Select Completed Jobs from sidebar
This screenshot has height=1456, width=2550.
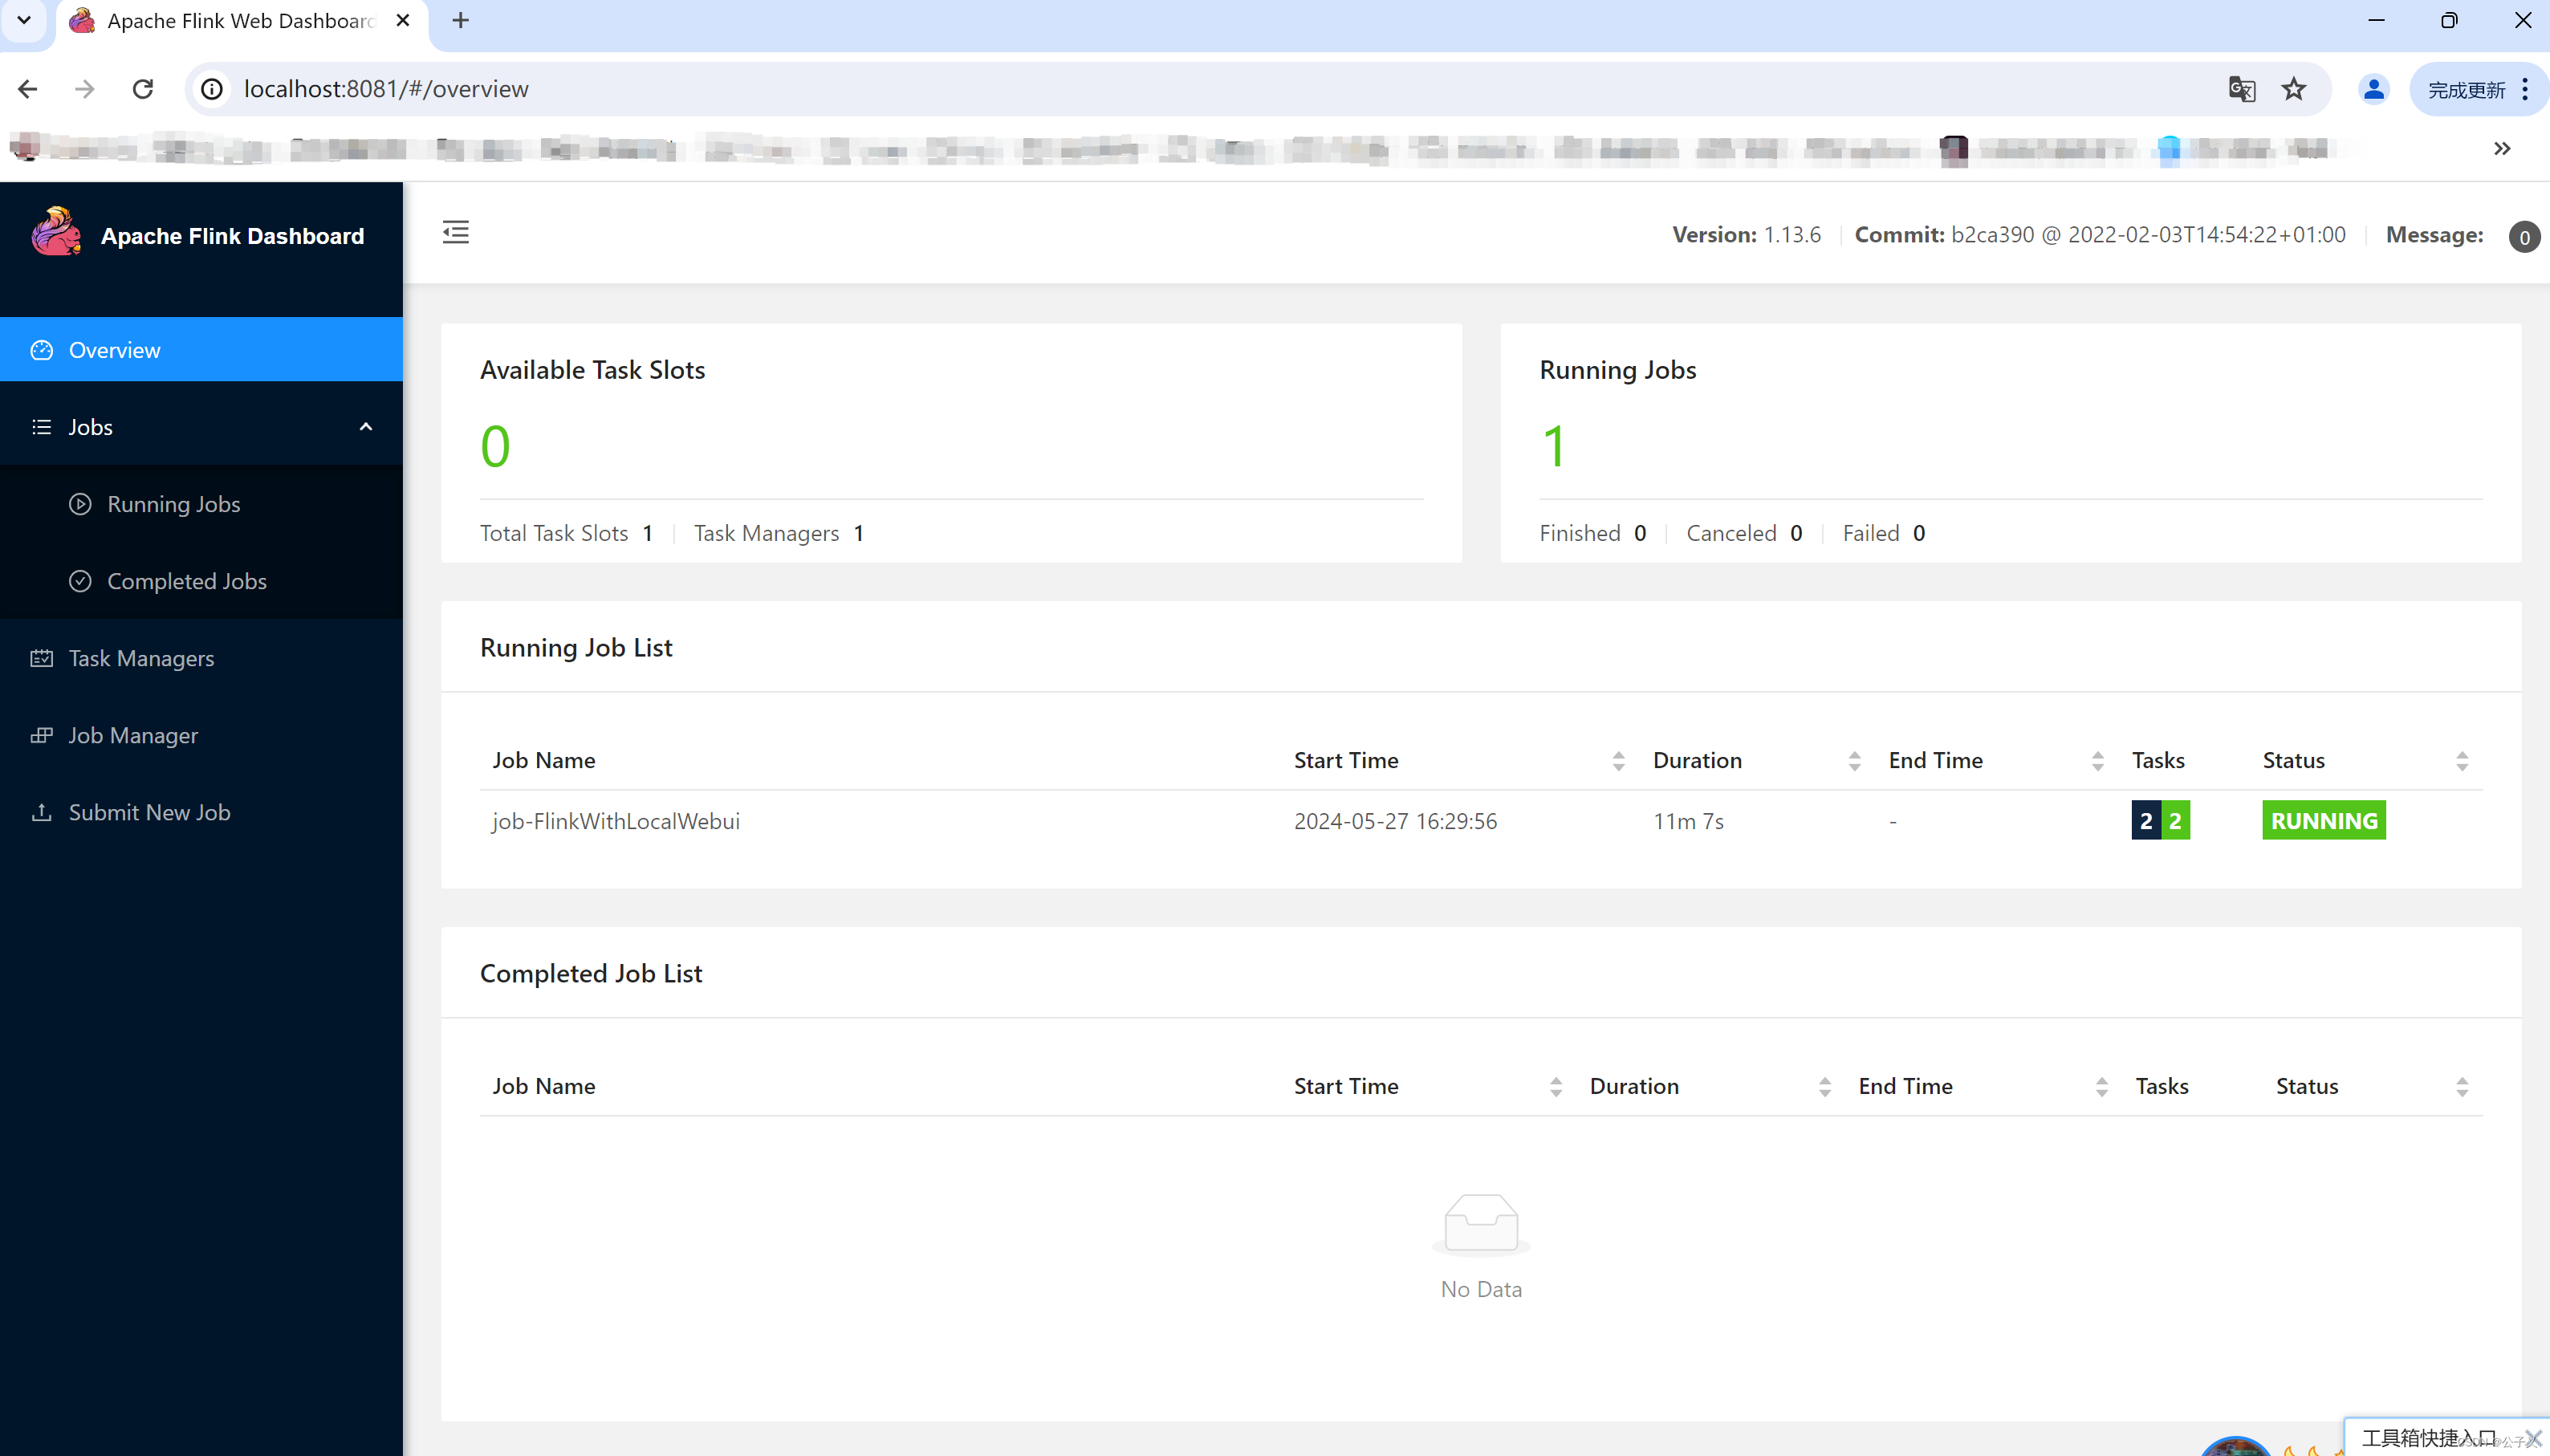[x=185, y=580]
